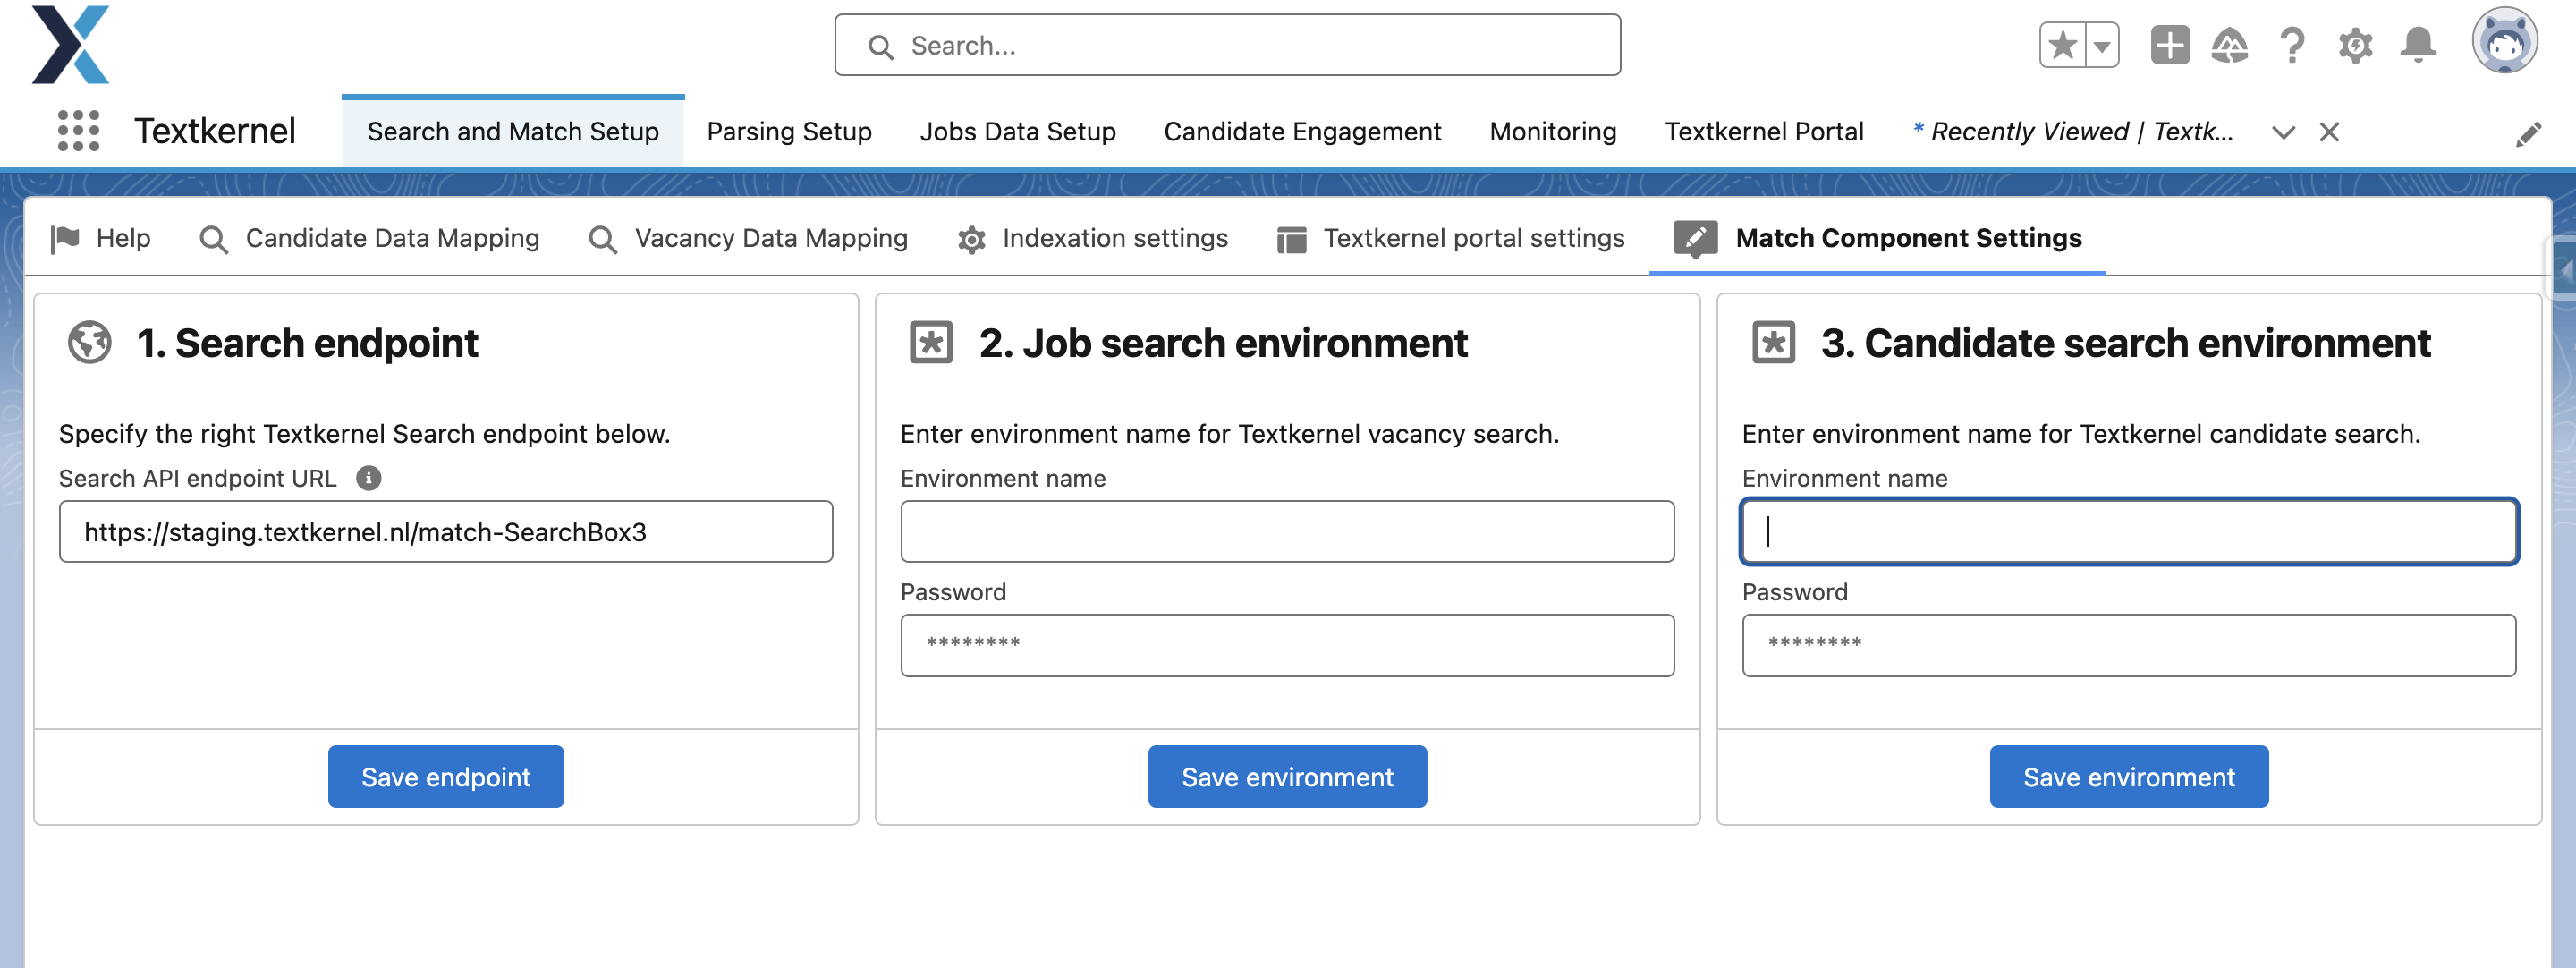Save the Search API endpoint
2576x968 pixels.
[x=445, y=776]
